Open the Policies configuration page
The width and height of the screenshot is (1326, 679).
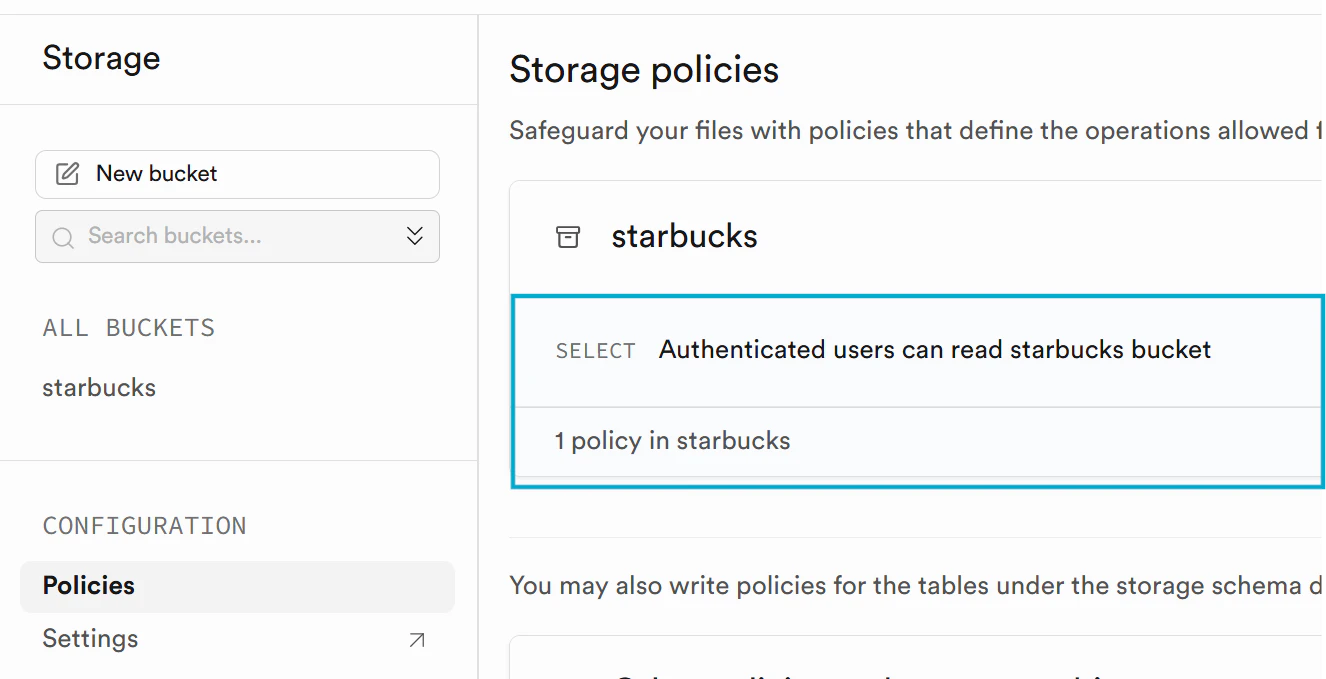point(237,586)
